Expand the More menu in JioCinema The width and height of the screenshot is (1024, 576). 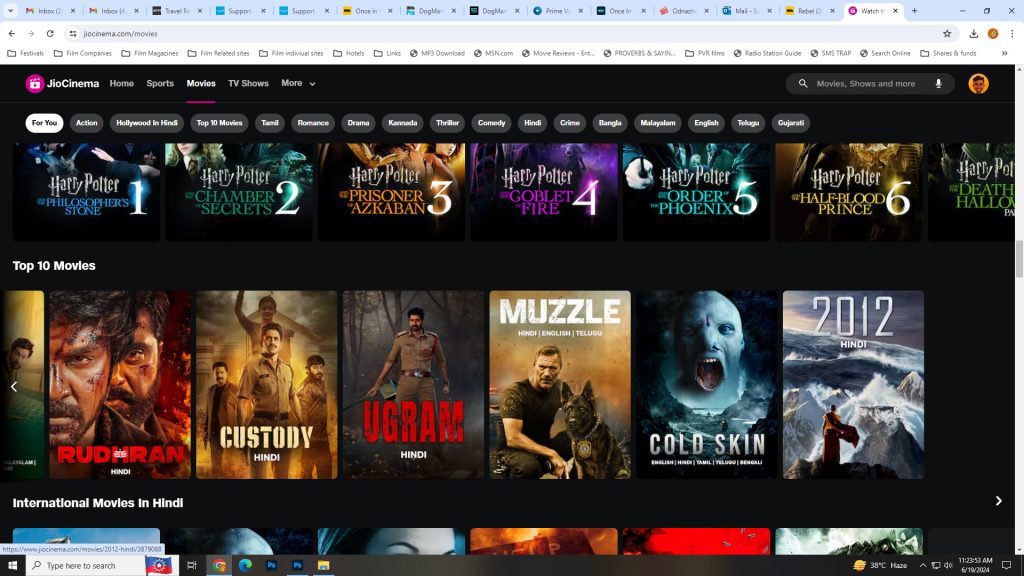click(x=298, y=84)
